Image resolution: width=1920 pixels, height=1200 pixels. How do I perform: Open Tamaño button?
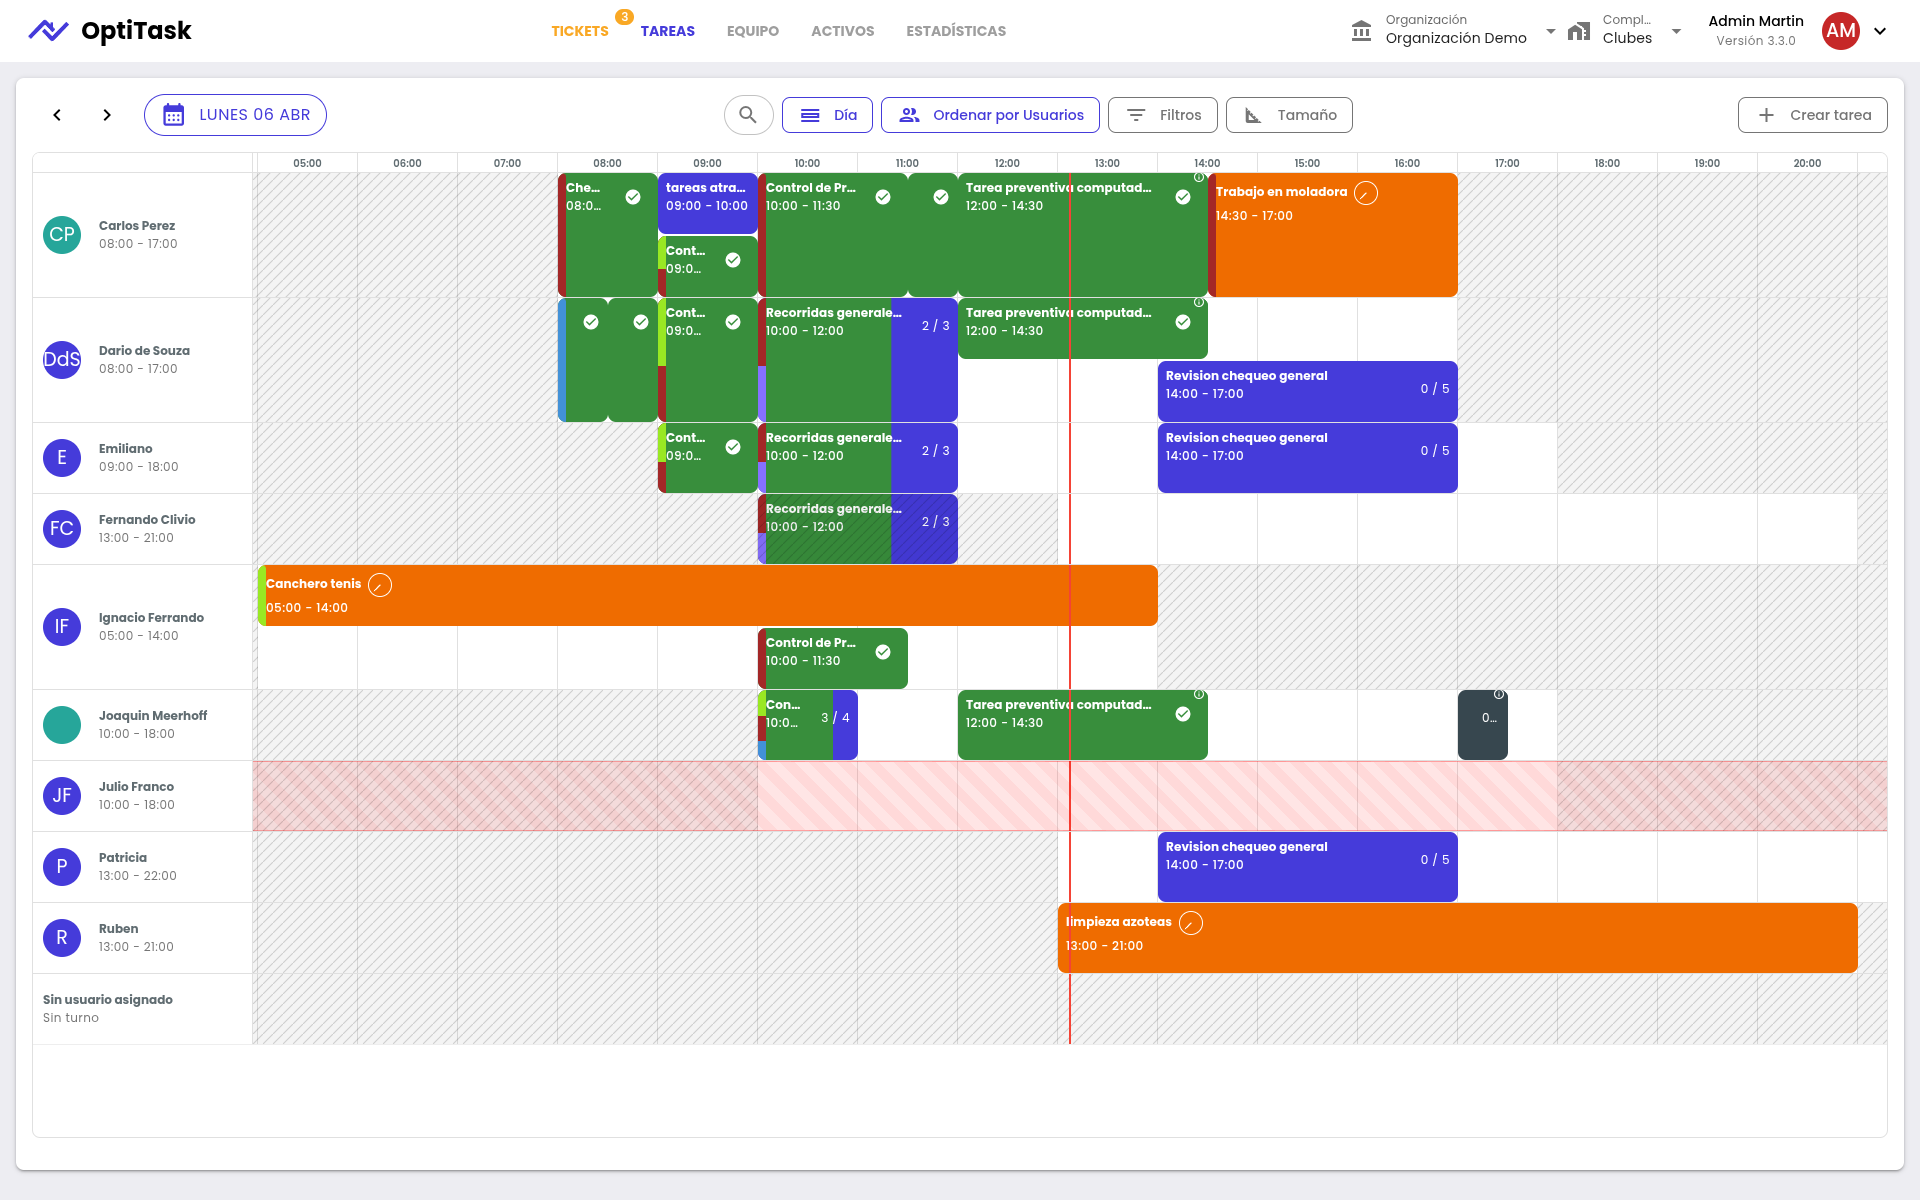[1289, 115]
